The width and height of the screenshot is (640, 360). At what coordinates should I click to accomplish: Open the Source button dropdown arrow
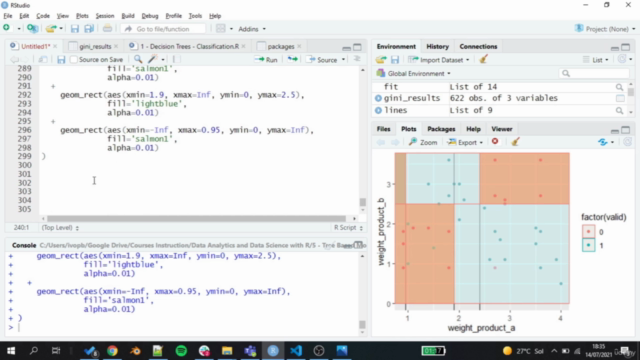pos(343,60)
